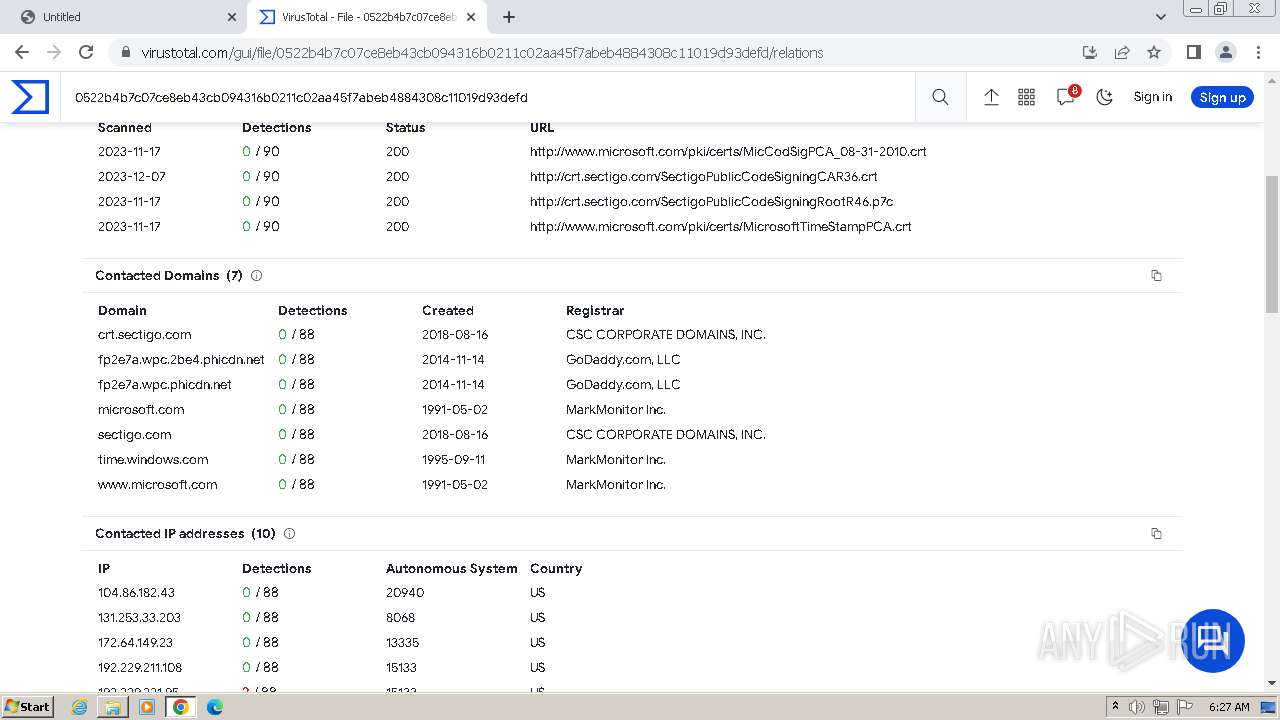Open File Explorer from taskbar
Viewport: 1280px width, 720px height.
tap(113, 707)
